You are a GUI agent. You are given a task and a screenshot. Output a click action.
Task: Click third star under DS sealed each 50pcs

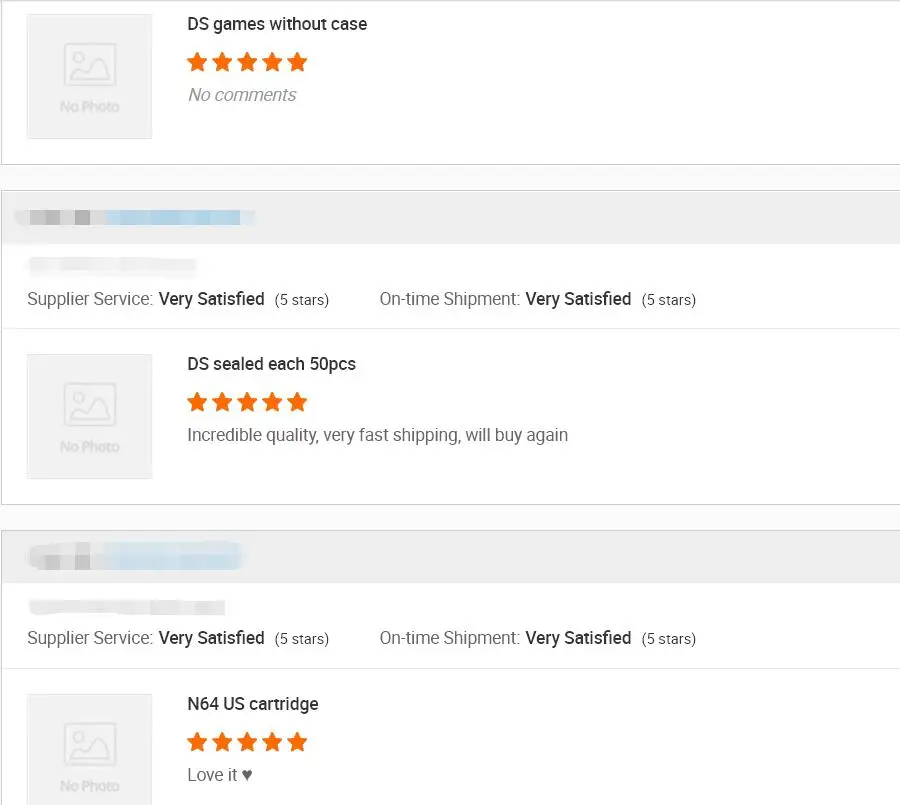click(x=247, y=403)
